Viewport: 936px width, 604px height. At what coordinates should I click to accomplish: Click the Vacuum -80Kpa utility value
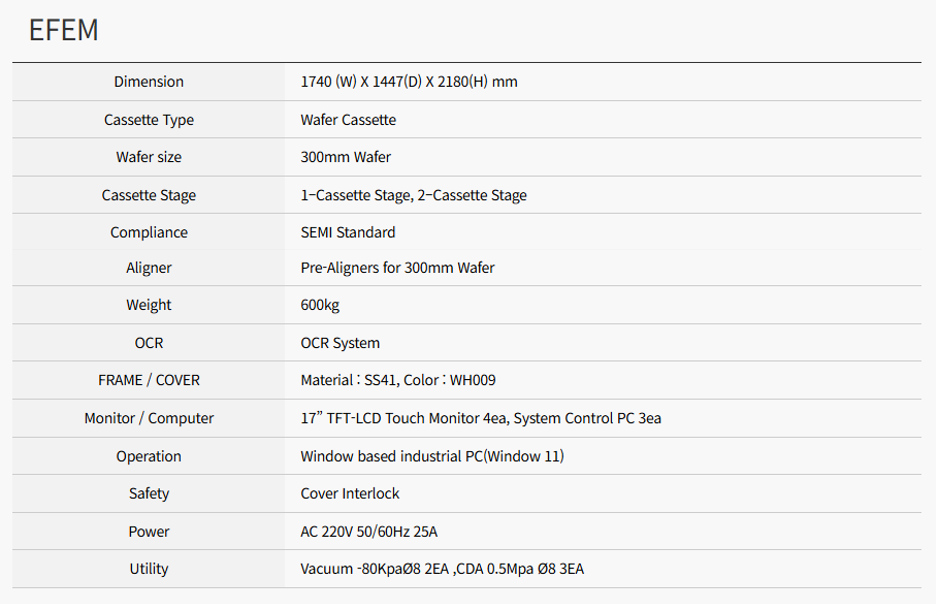coord(442,569)
